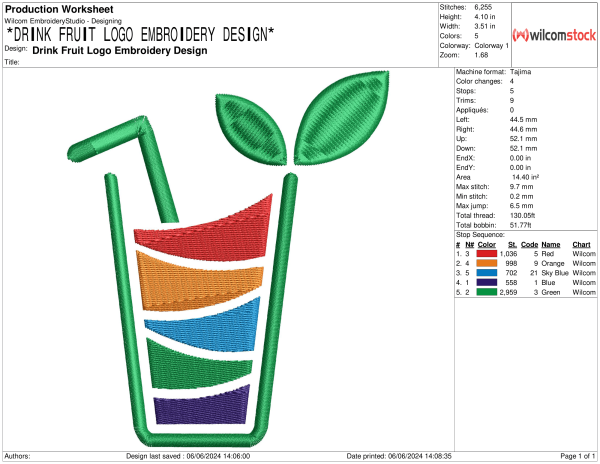Click the Height value 4.10 in
The width and height of the screenshot is (600, 464).
pyautogui.click(x=484, y=17)
